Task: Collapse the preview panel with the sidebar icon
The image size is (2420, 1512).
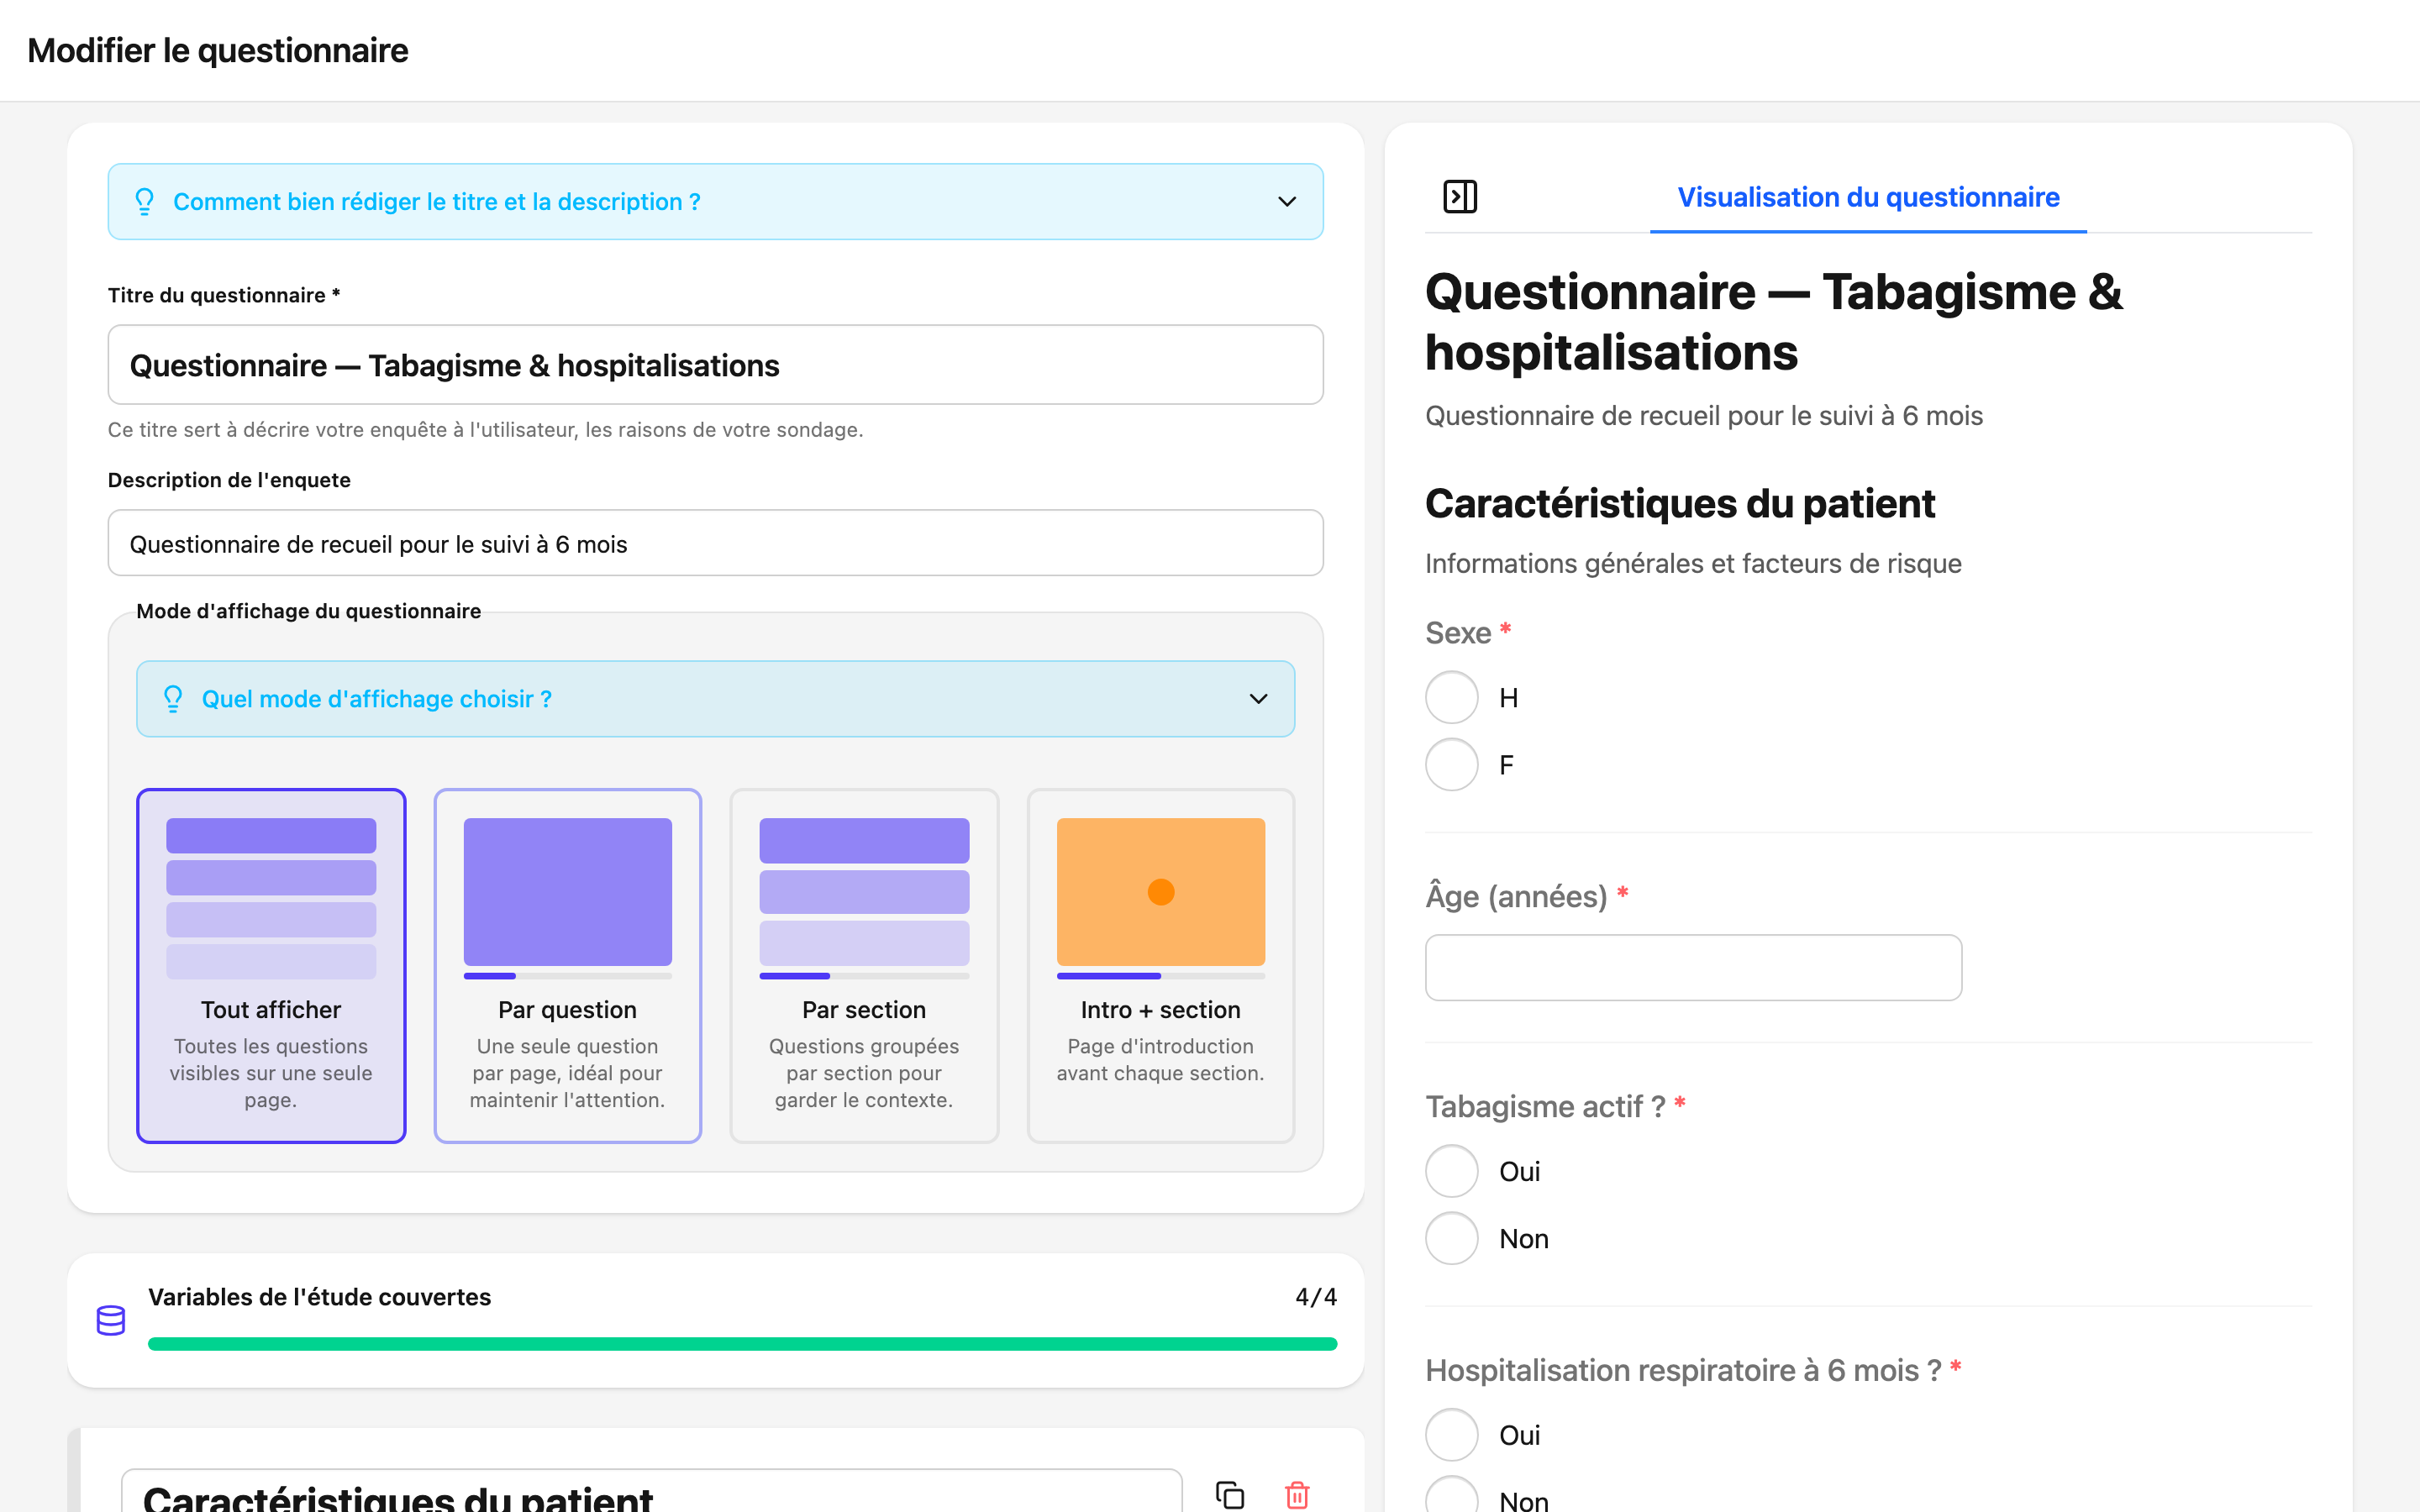Action: (1460, 196)
